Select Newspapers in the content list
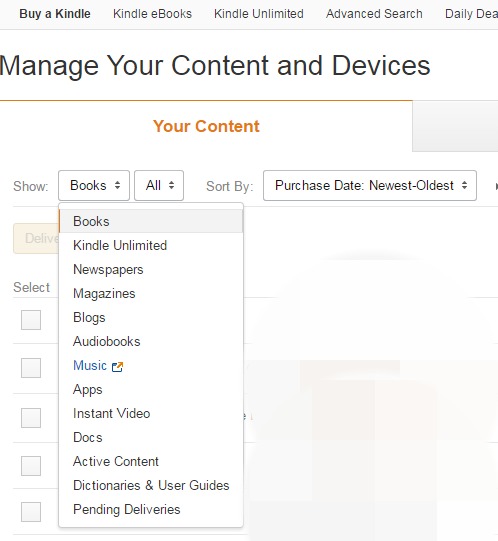Image resolution: width=498 pixels, height=541 pixels. point(151,269)
